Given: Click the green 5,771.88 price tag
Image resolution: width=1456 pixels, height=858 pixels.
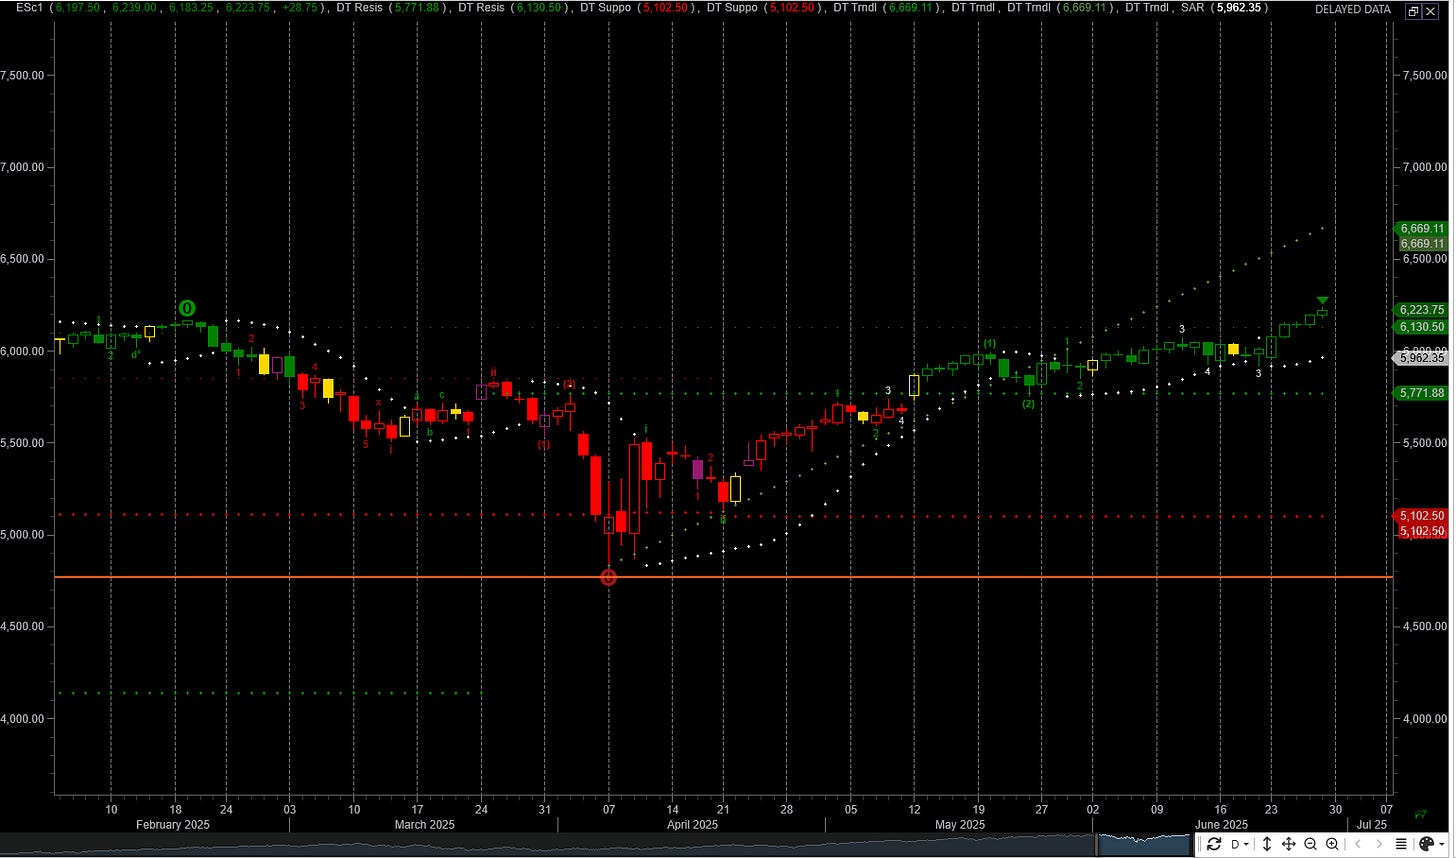Looking at the screenshot, I should pos(1421,394).
